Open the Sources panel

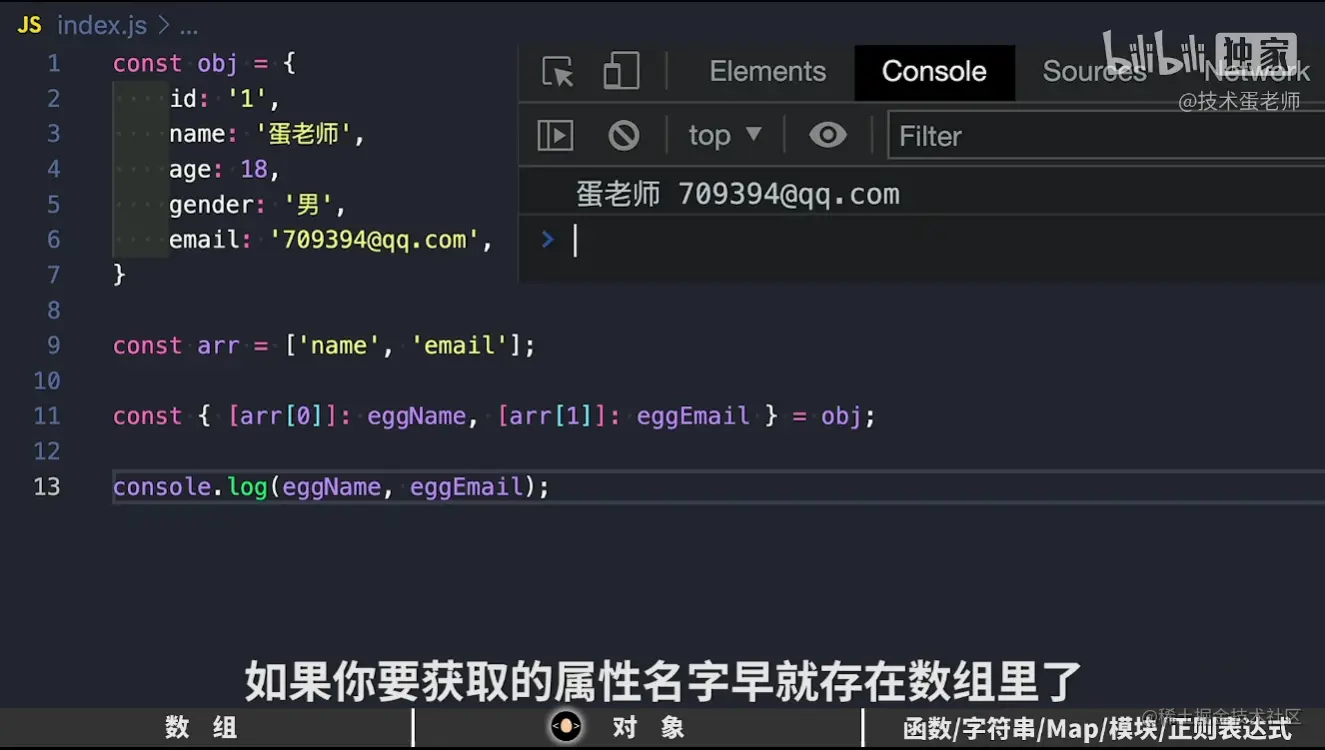pyautogui.click(x=1093, y=71)
